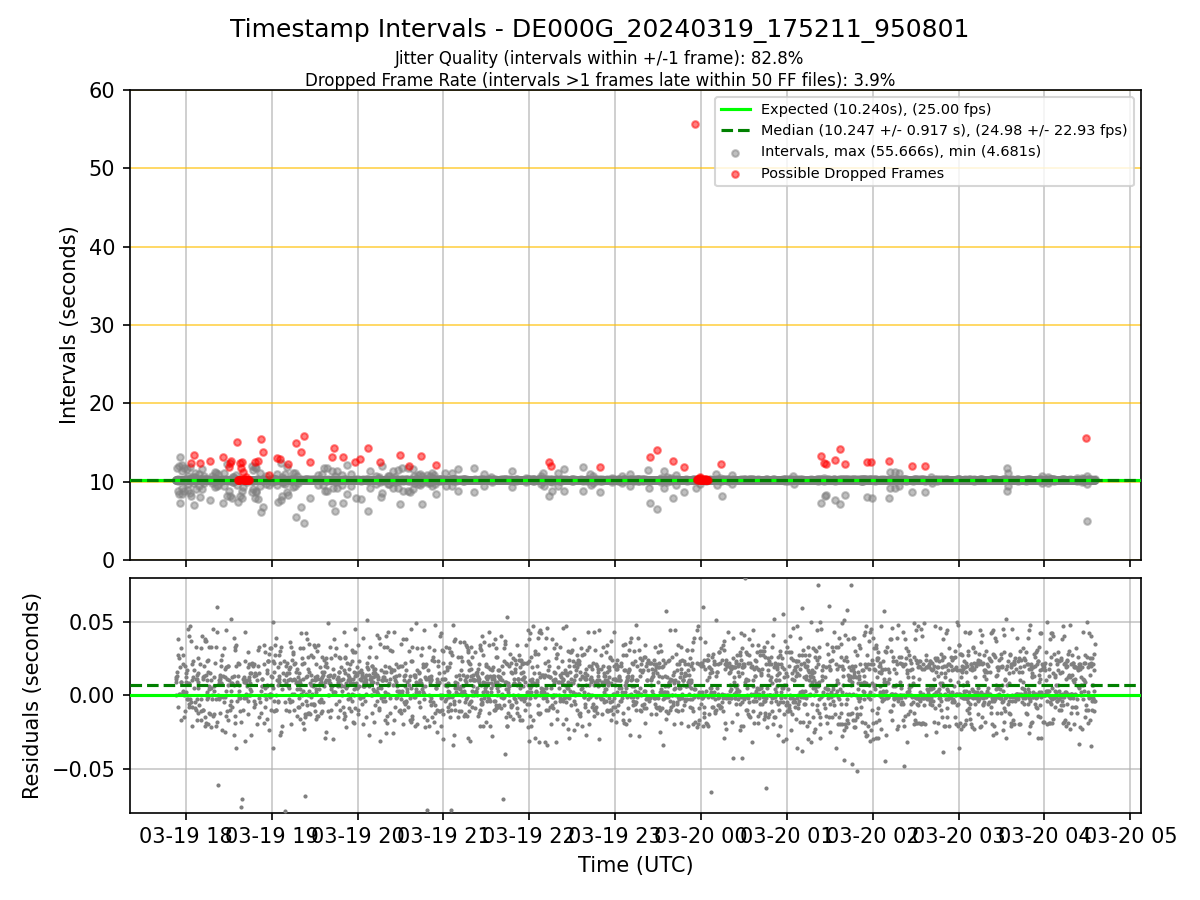The height and width of the screenshot is (900, 1200).
Task: Click the solid green line sample in legend
Action: click(x=735, y=109)
